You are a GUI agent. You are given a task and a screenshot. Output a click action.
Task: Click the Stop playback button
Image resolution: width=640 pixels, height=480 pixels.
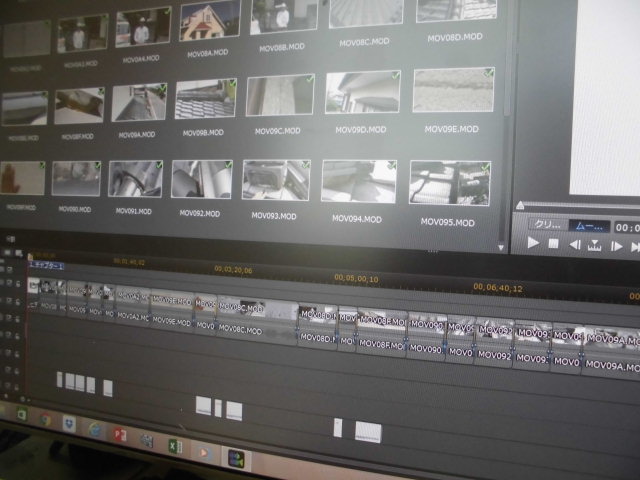[x=553, y=243]
